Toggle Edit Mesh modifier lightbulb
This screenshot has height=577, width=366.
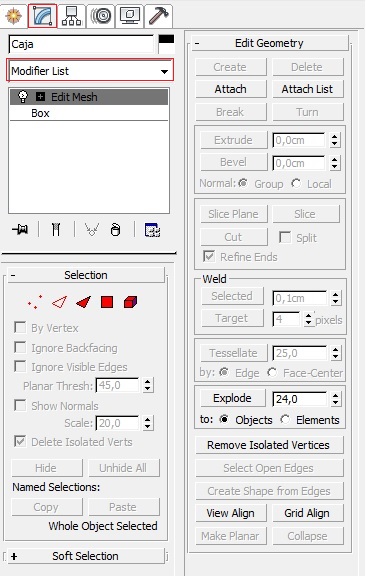point(23,97)
